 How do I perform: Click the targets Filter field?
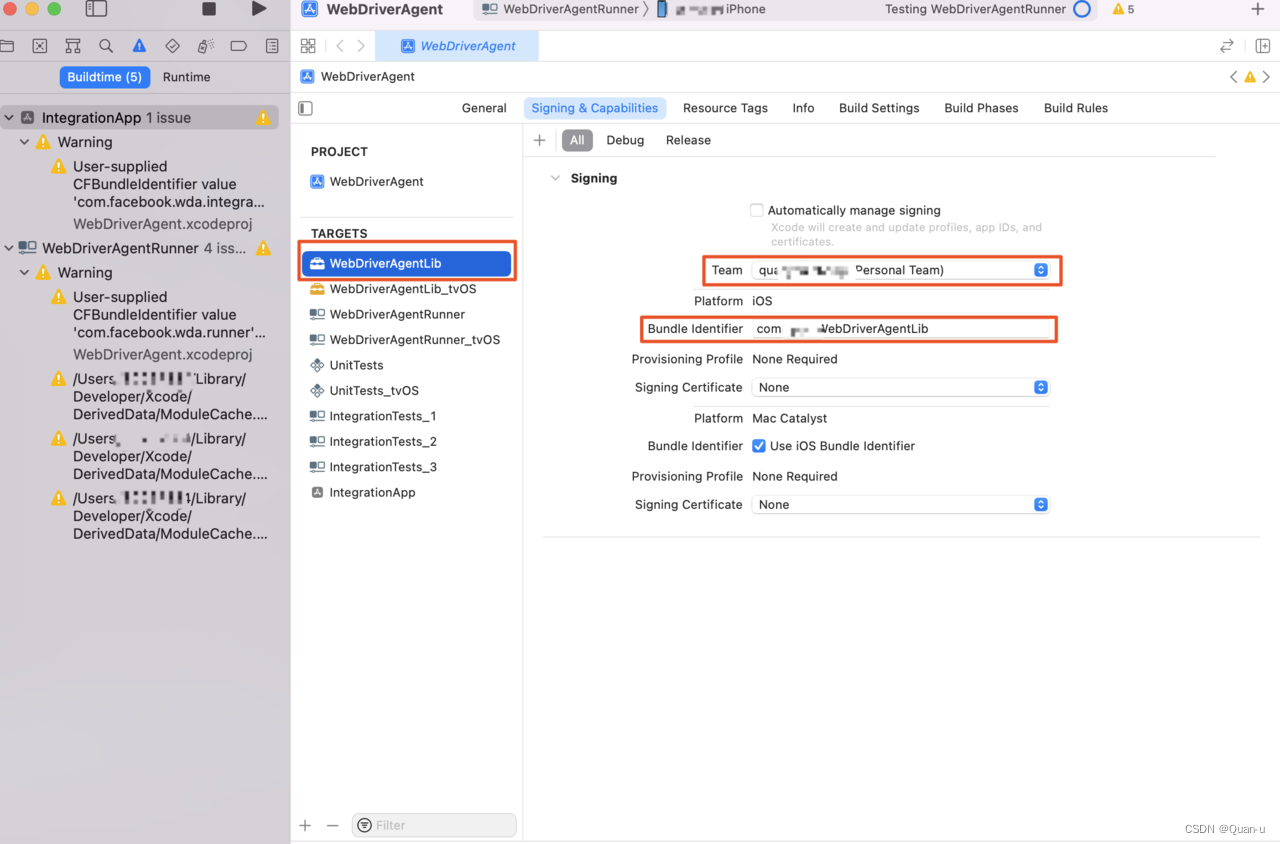[434, 825]
